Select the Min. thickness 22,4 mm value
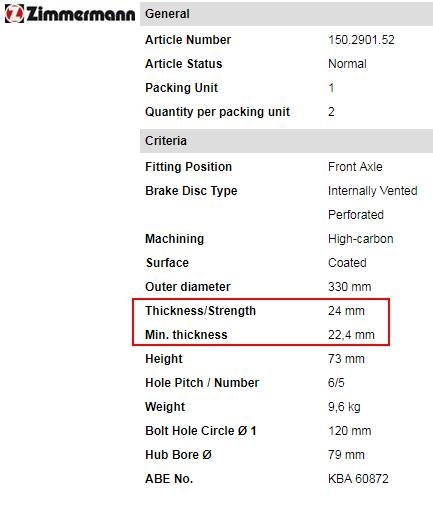This screenshot has height=506, width=433. point(351,335)
